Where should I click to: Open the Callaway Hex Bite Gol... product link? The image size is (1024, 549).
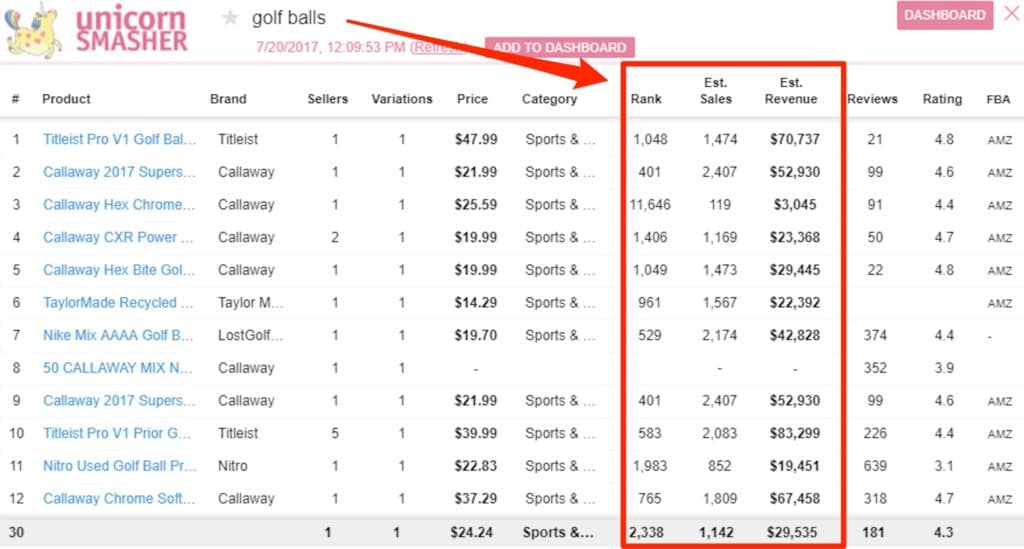[119, 270]
